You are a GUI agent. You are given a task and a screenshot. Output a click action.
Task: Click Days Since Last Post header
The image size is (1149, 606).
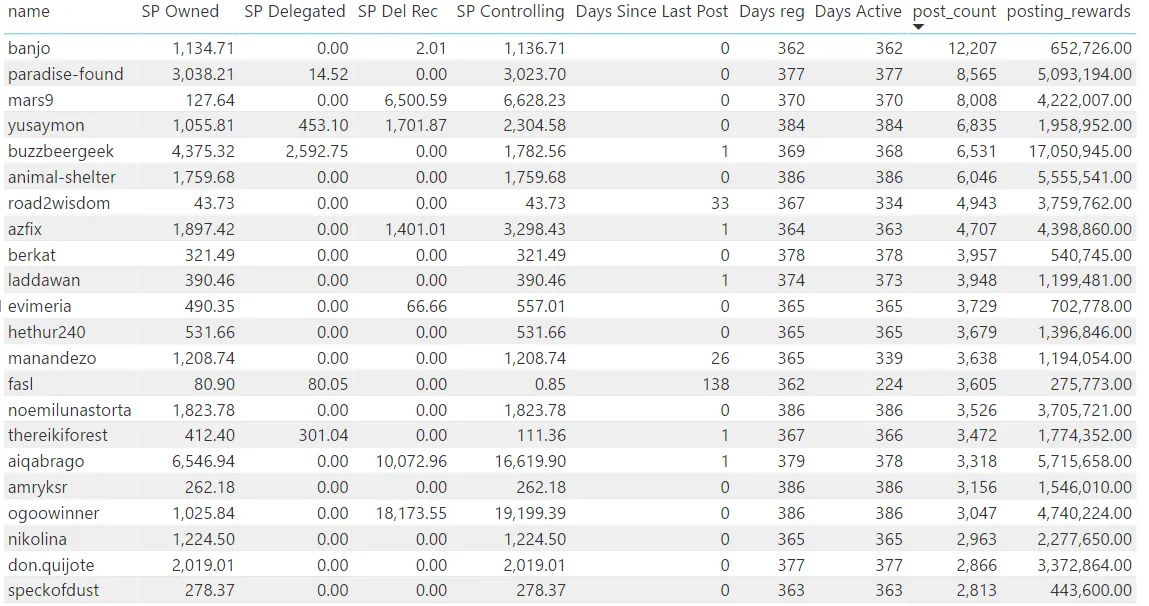[x=652, y=12]
